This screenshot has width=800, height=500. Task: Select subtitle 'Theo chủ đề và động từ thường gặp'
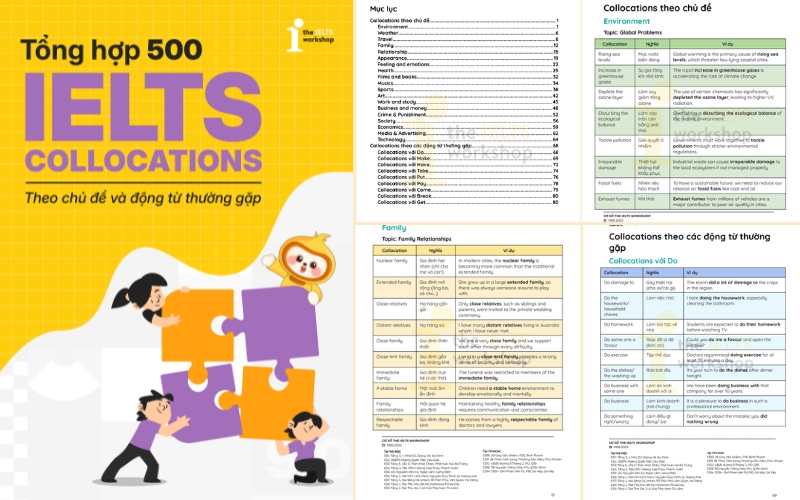143,198
